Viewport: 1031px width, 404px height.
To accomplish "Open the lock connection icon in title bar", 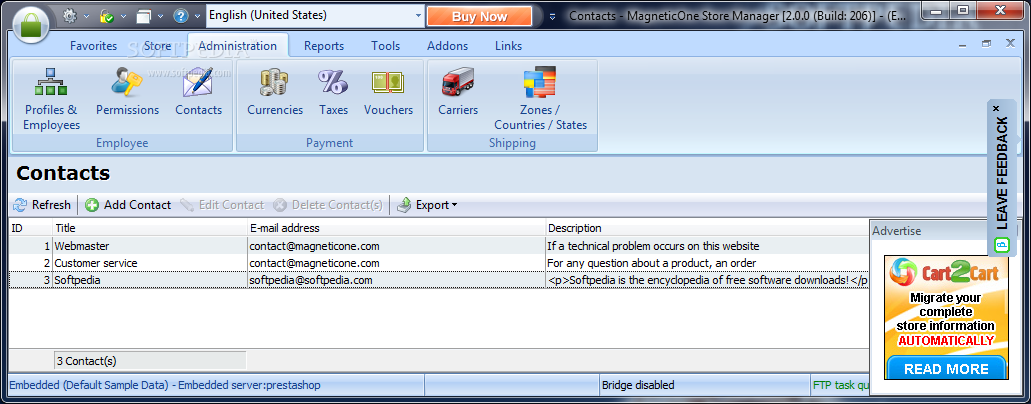I will point(107,15).
